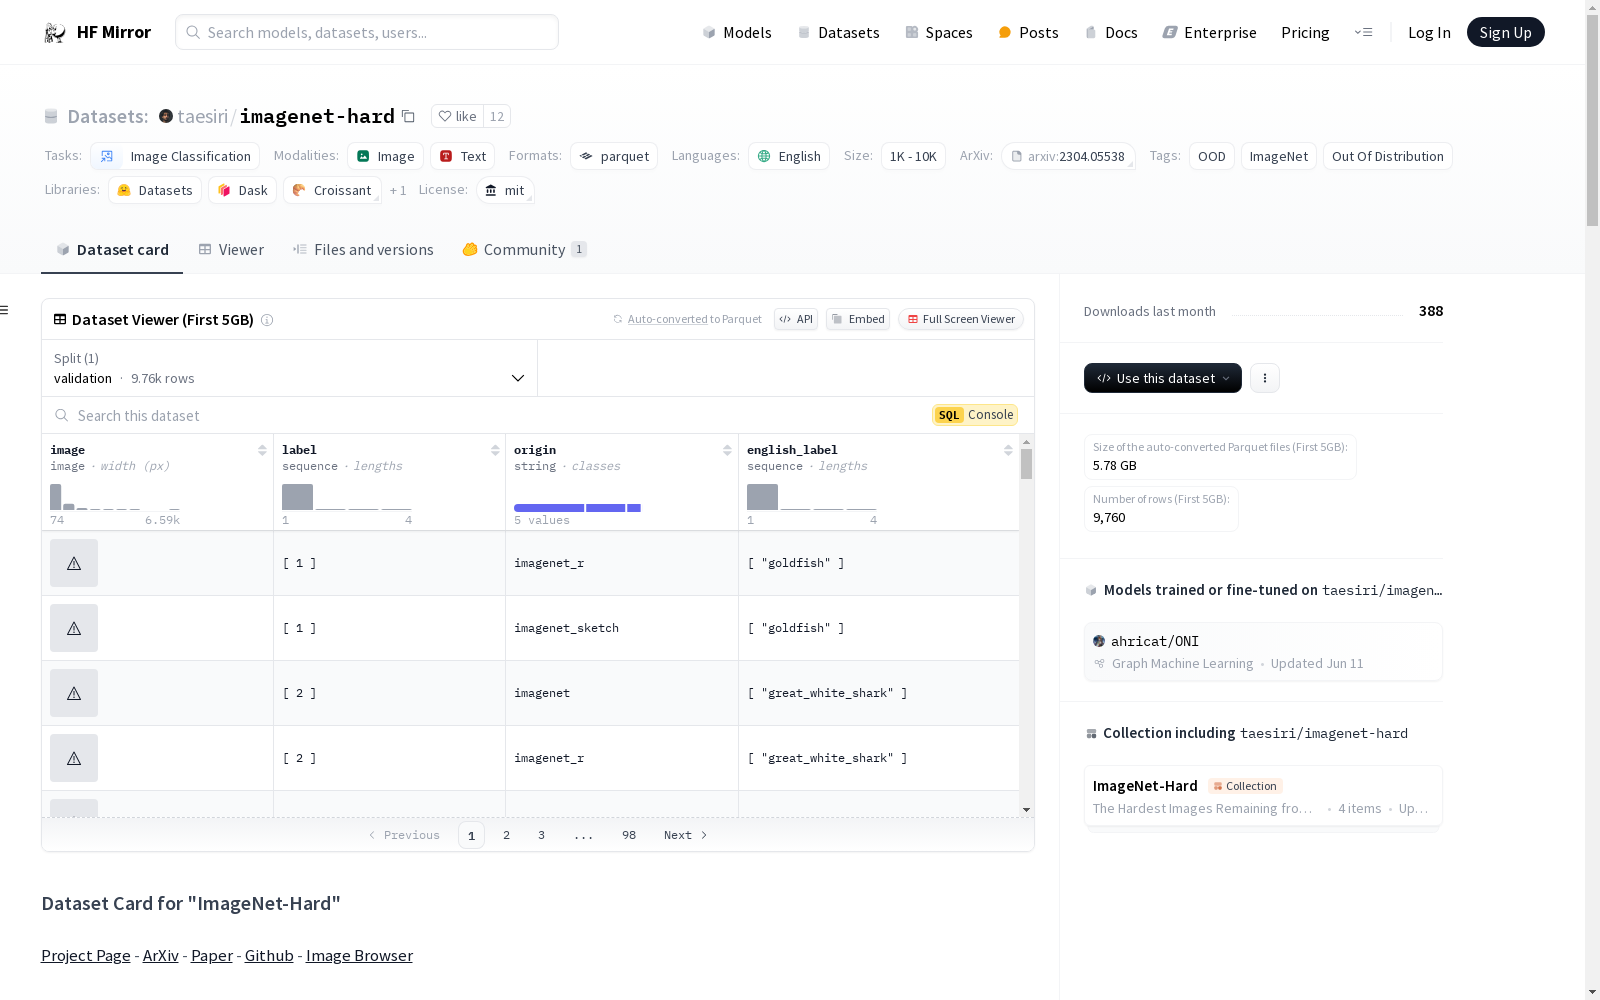Open the Files and versions tab

tap(363, 250)
